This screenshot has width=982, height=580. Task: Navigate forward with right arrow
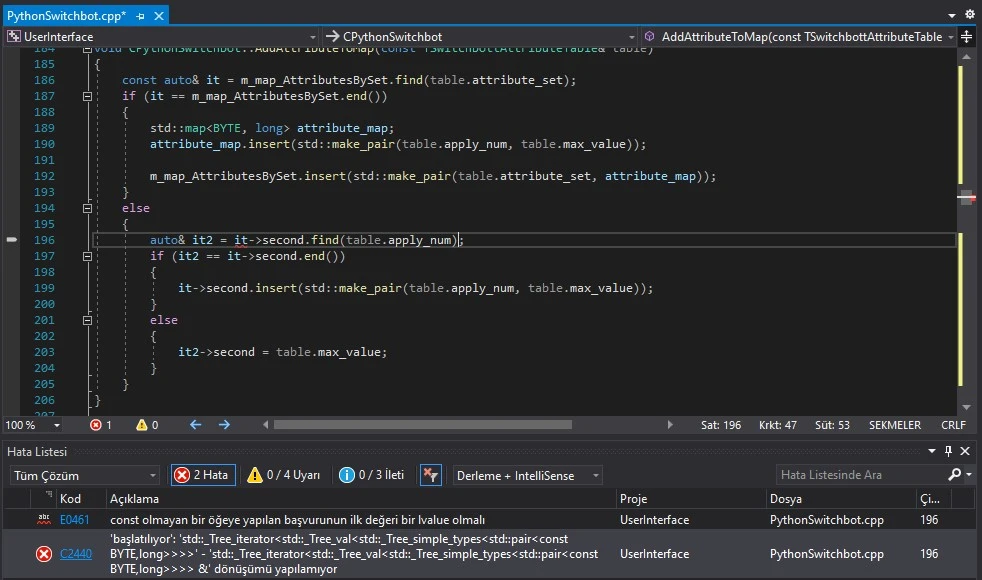[x=224, y=425]
